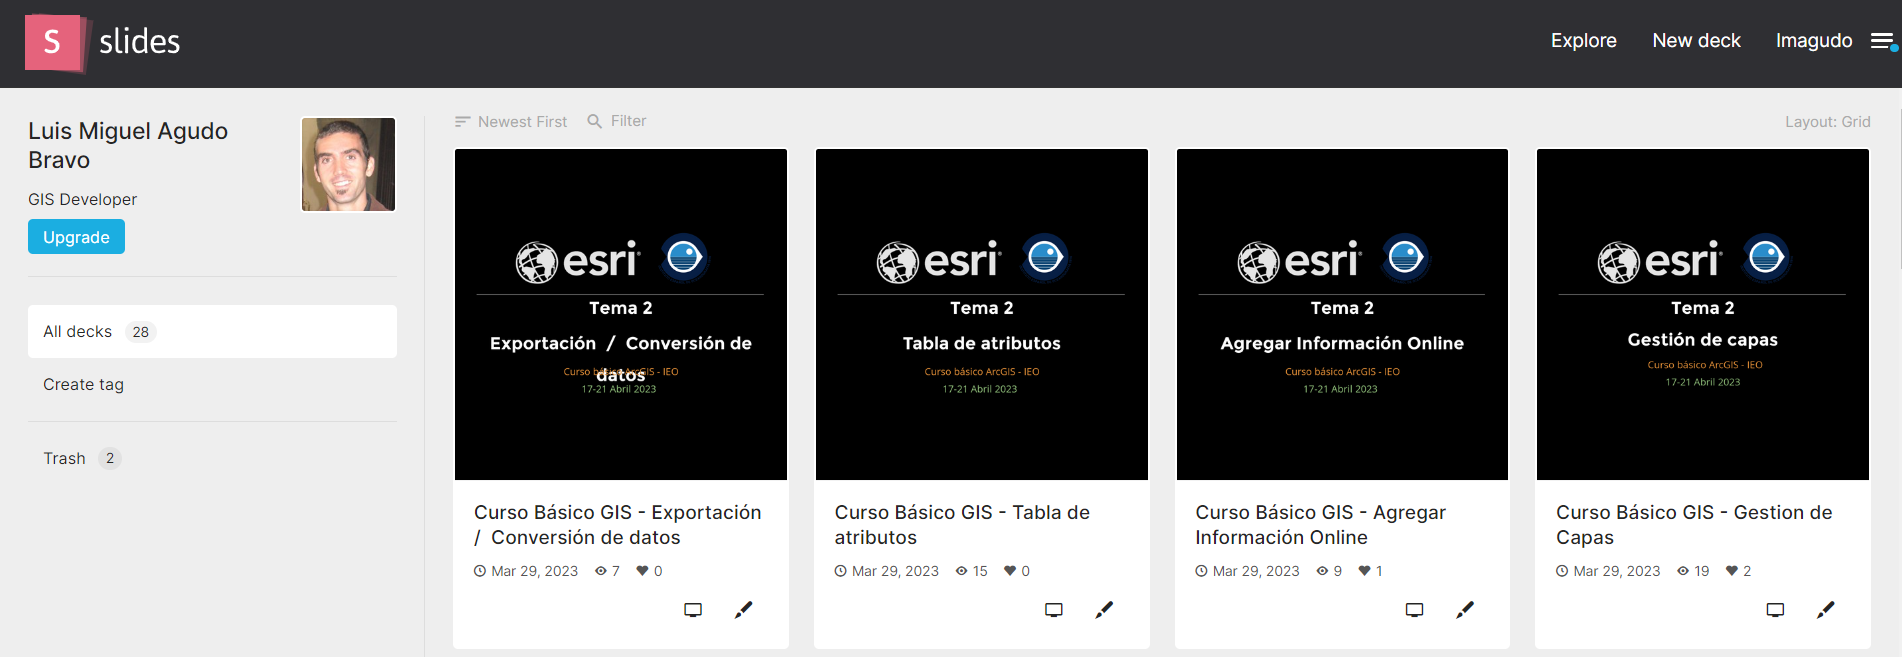Edit the Exportación / Conversión de datos deck

coord(743,610)
